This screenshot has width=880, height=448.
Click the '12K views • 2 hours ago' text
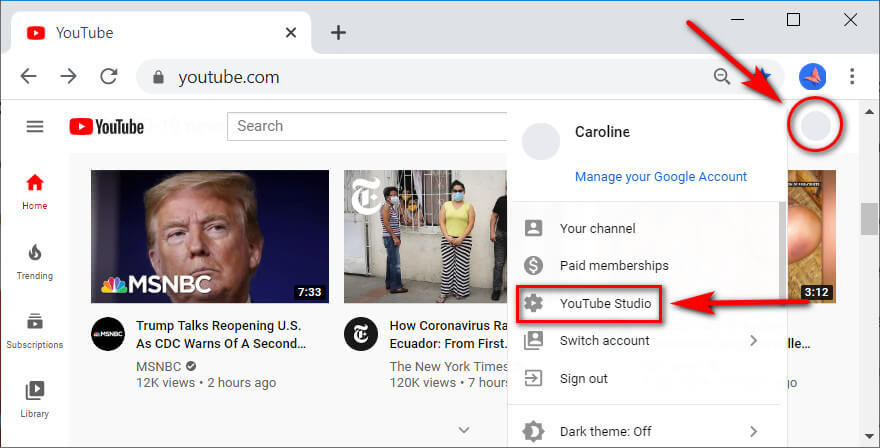pos(206,383)
